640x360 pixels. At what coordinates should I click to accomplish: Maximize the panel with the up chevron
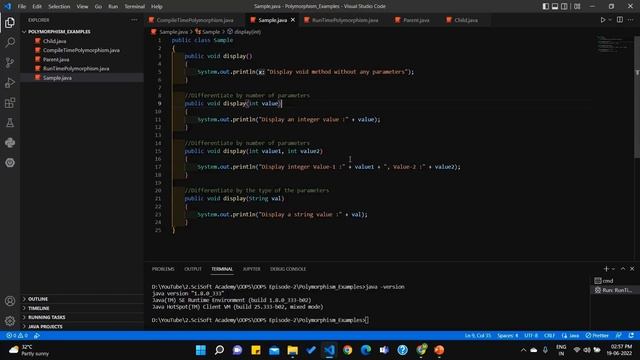(x=623, y=269)
